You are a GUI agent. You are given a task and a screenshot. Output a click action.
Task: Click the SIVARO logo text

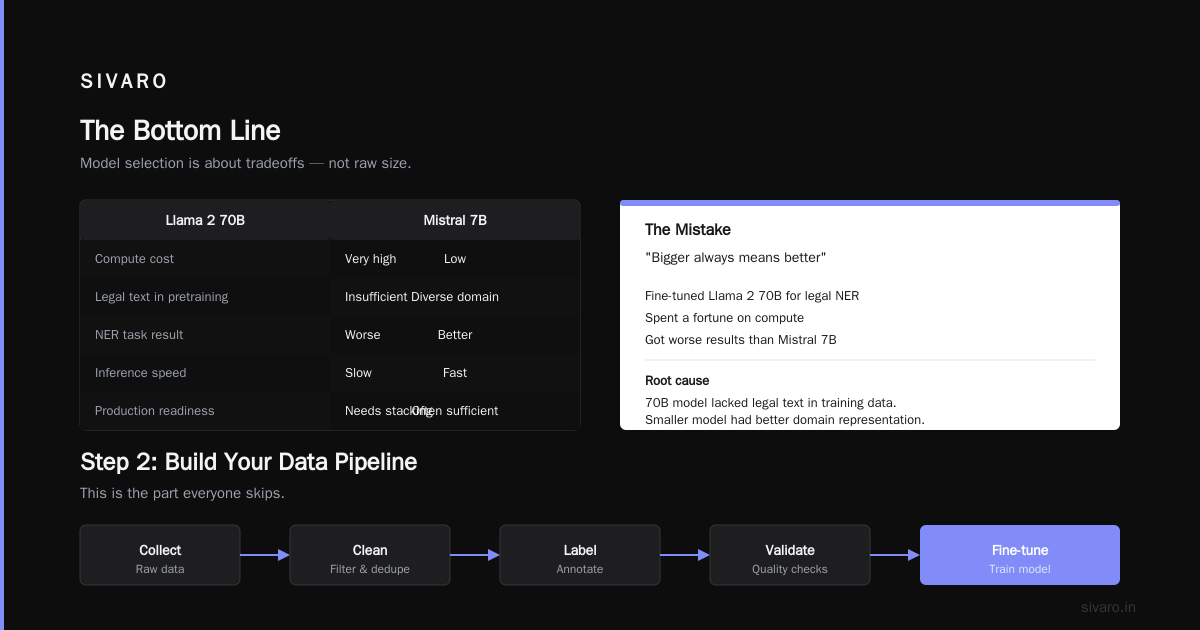tap(124, 81)
